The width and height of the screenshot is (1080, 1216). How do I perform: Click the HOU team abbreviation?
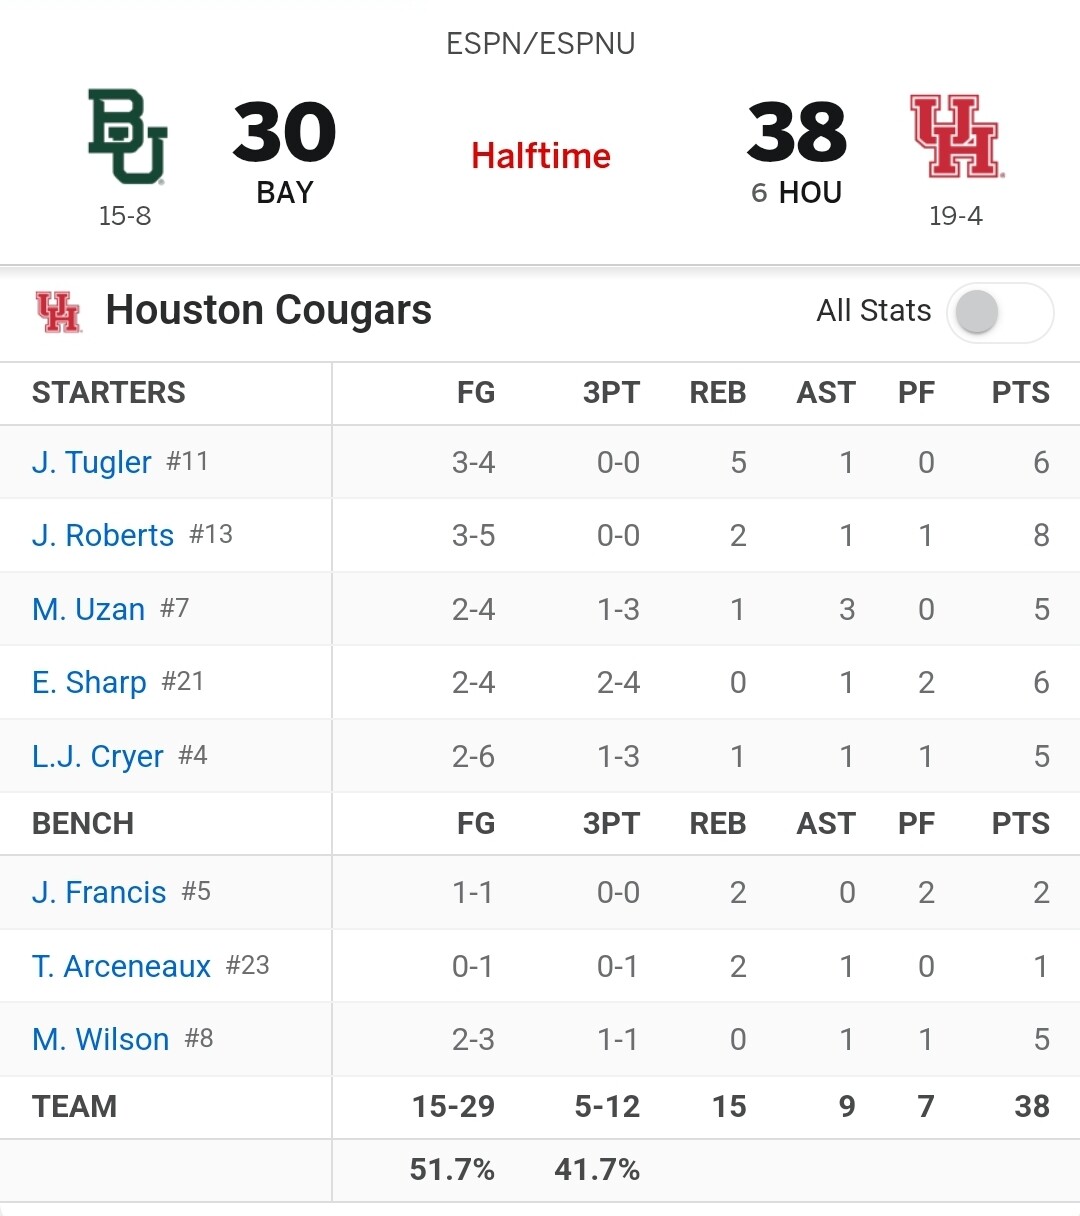tap(810, 192)
